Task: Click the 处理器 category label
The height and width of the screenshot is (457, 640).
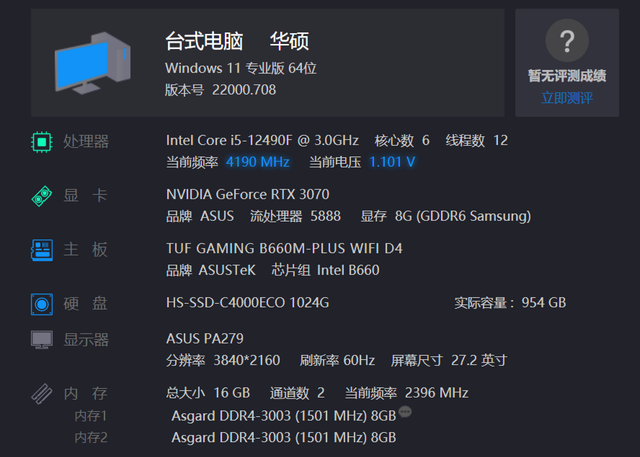Action: [x=86, y=142]
